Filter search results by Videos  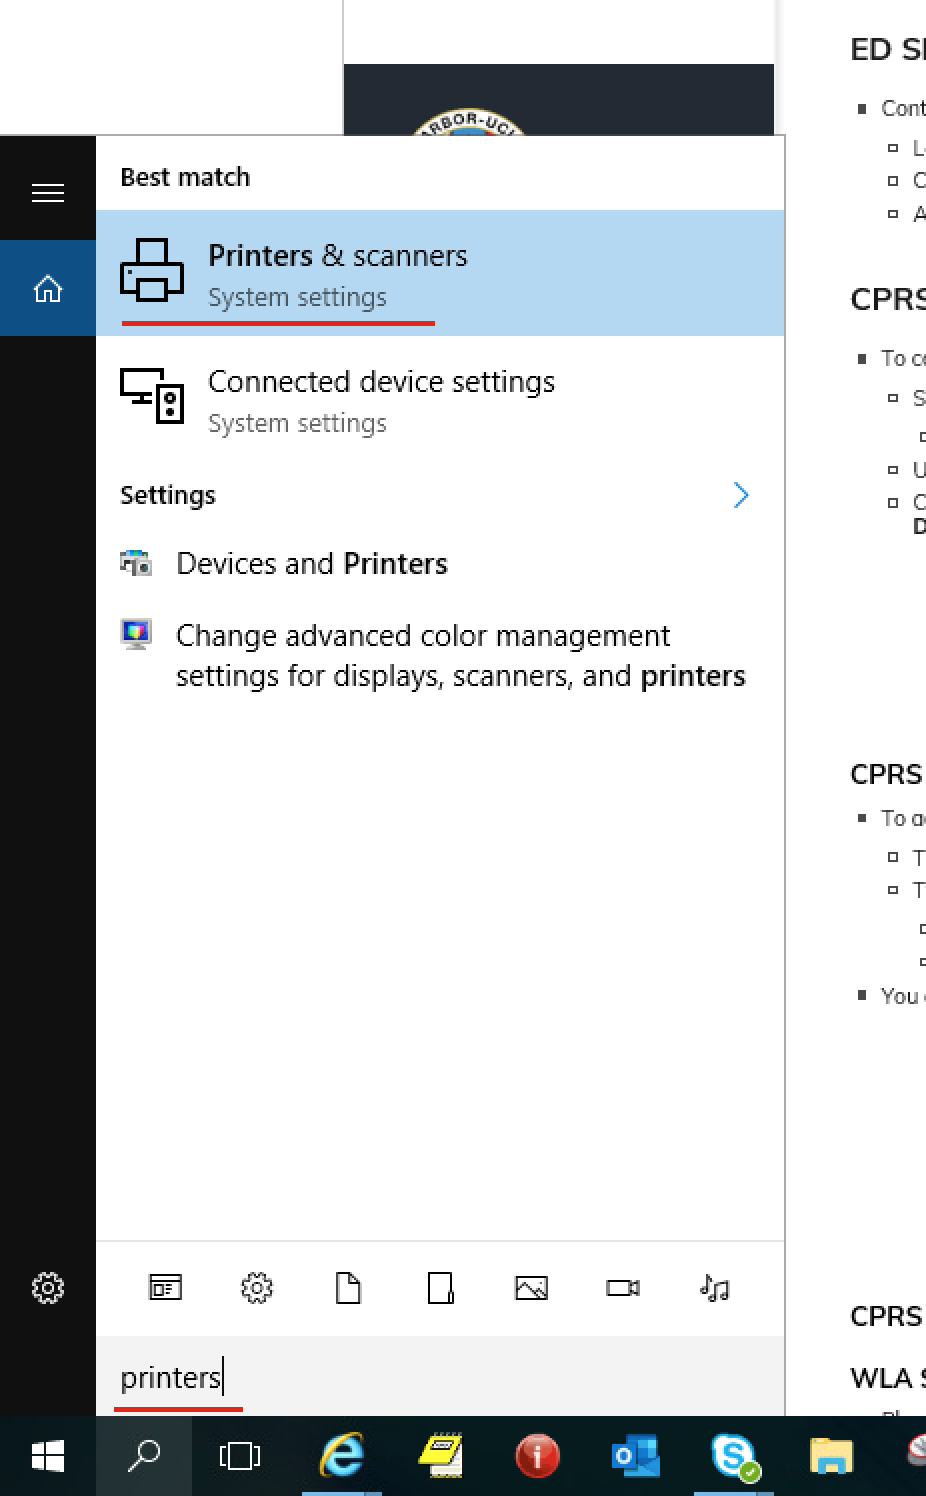point(622,1288)
